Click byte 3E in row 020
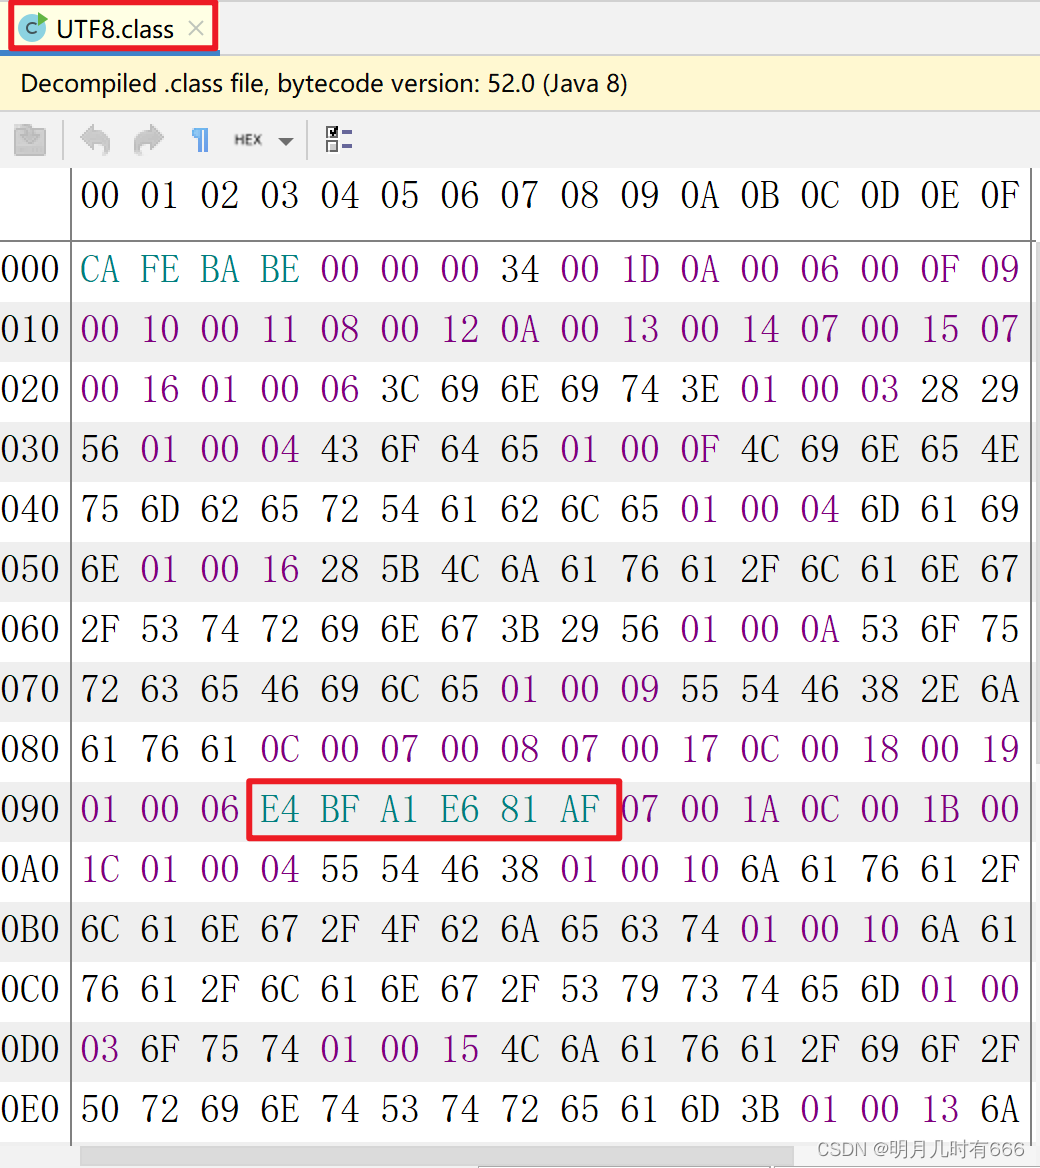The width and height of the screenshot is (1040, 1168). click(x=700, y=390)
